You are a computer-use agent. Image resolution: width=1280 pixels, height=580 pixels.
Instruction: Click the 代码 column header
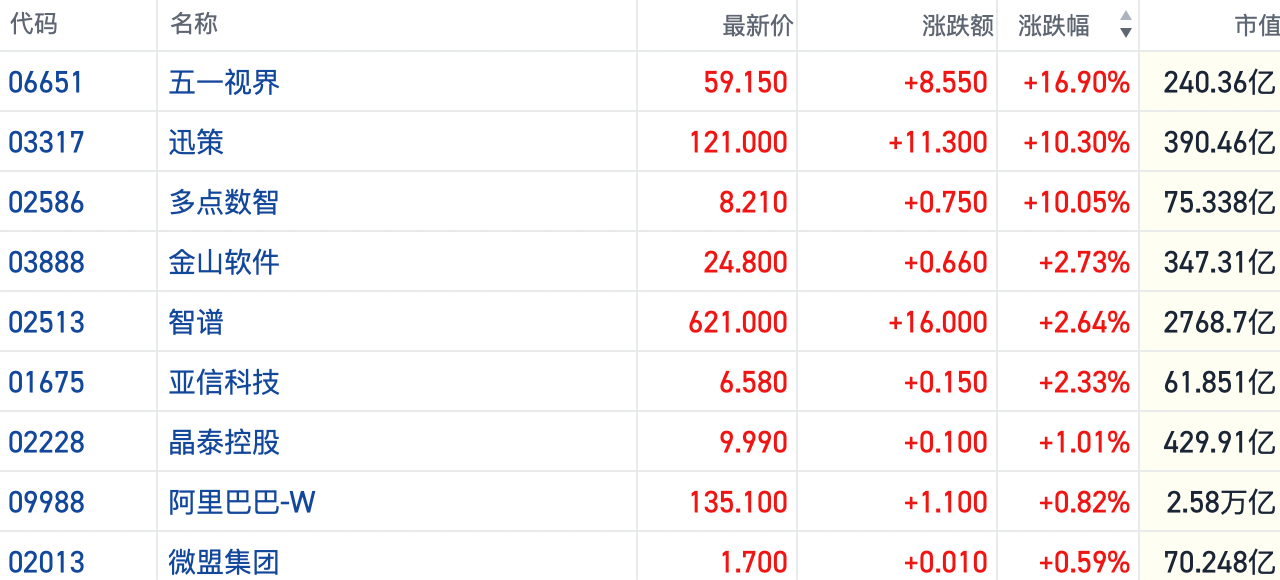[x=34, y=24]
